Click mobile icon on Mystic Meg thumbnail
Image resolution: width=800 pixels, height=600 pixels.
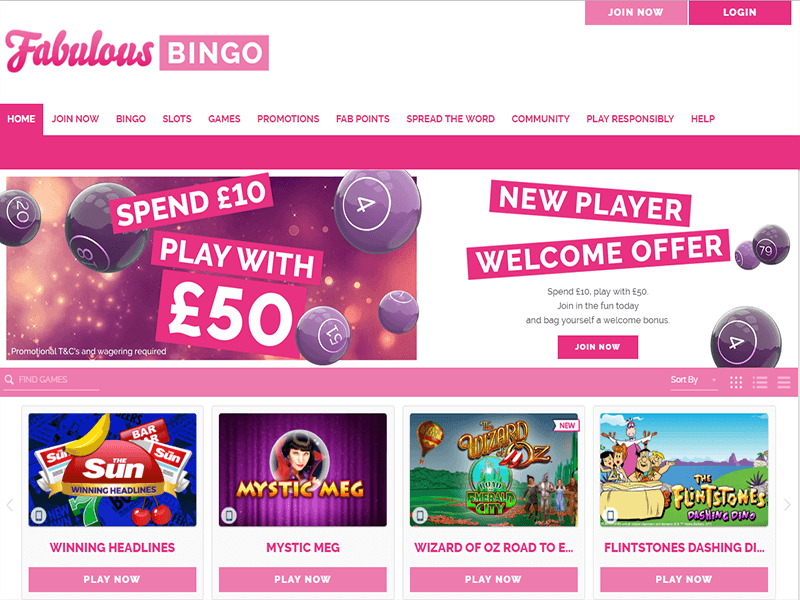tap(229, 515)
